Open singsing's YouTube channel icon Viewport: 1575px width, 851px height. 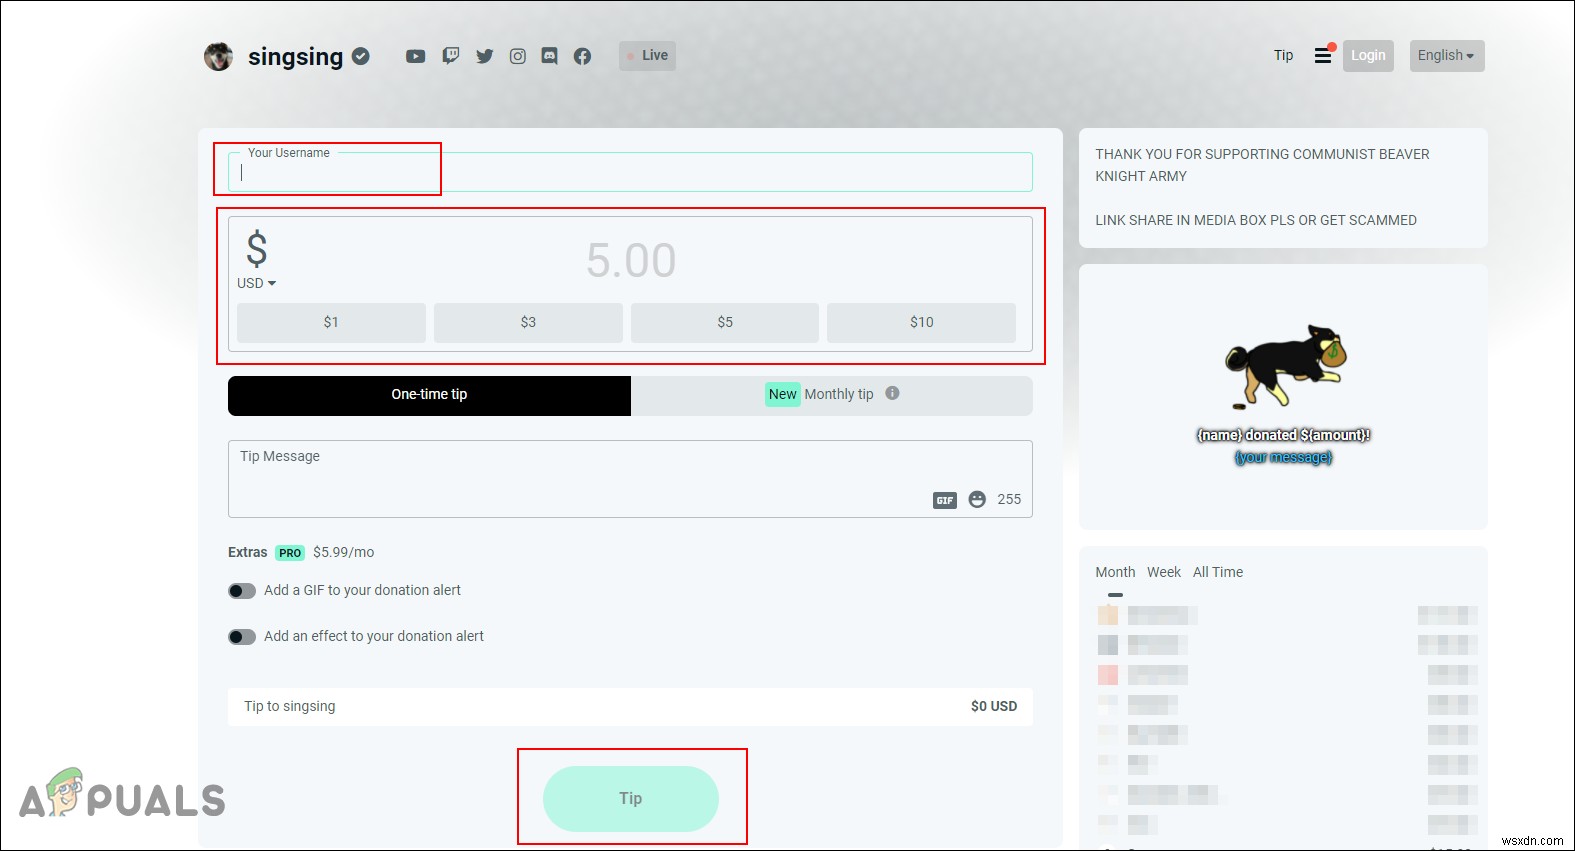415,56
